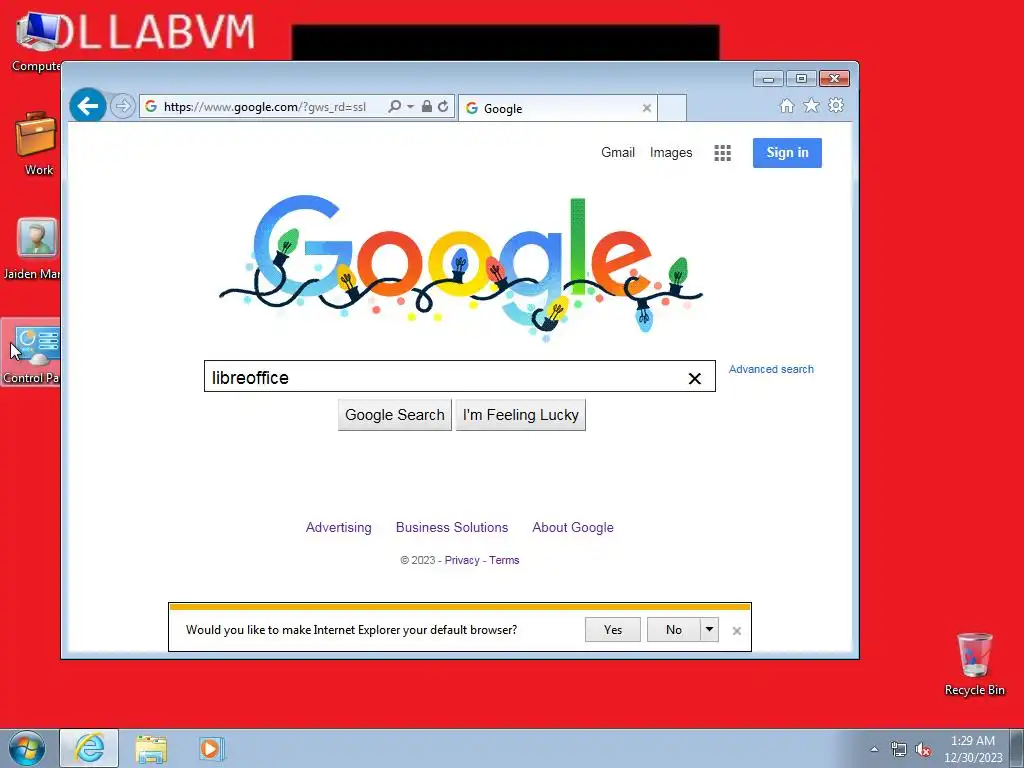Open About Google link
The height and width of the screenshot is (768, 1024).
[573, 527]
